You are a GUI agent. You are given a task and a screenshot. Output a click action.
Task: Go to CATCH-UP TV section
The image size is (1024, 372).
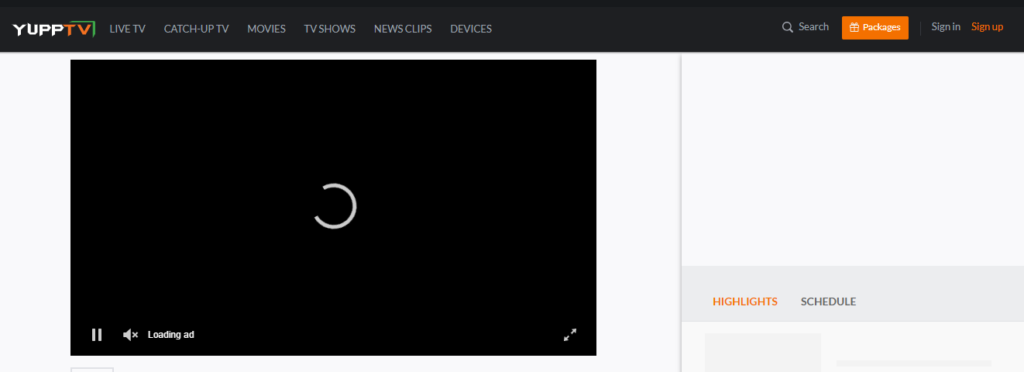coord(196,29)
